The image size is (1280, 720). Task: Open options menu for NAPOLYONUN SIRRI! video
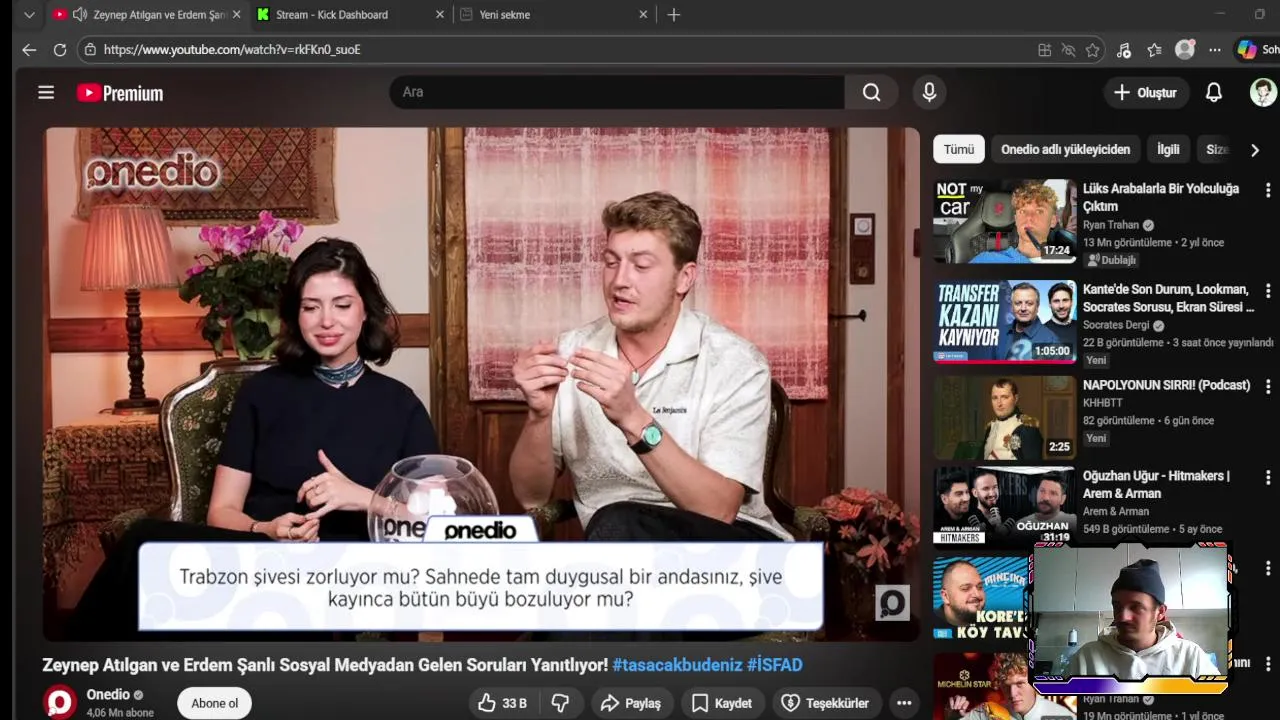pyautogui.click(x=1268, y=386)
